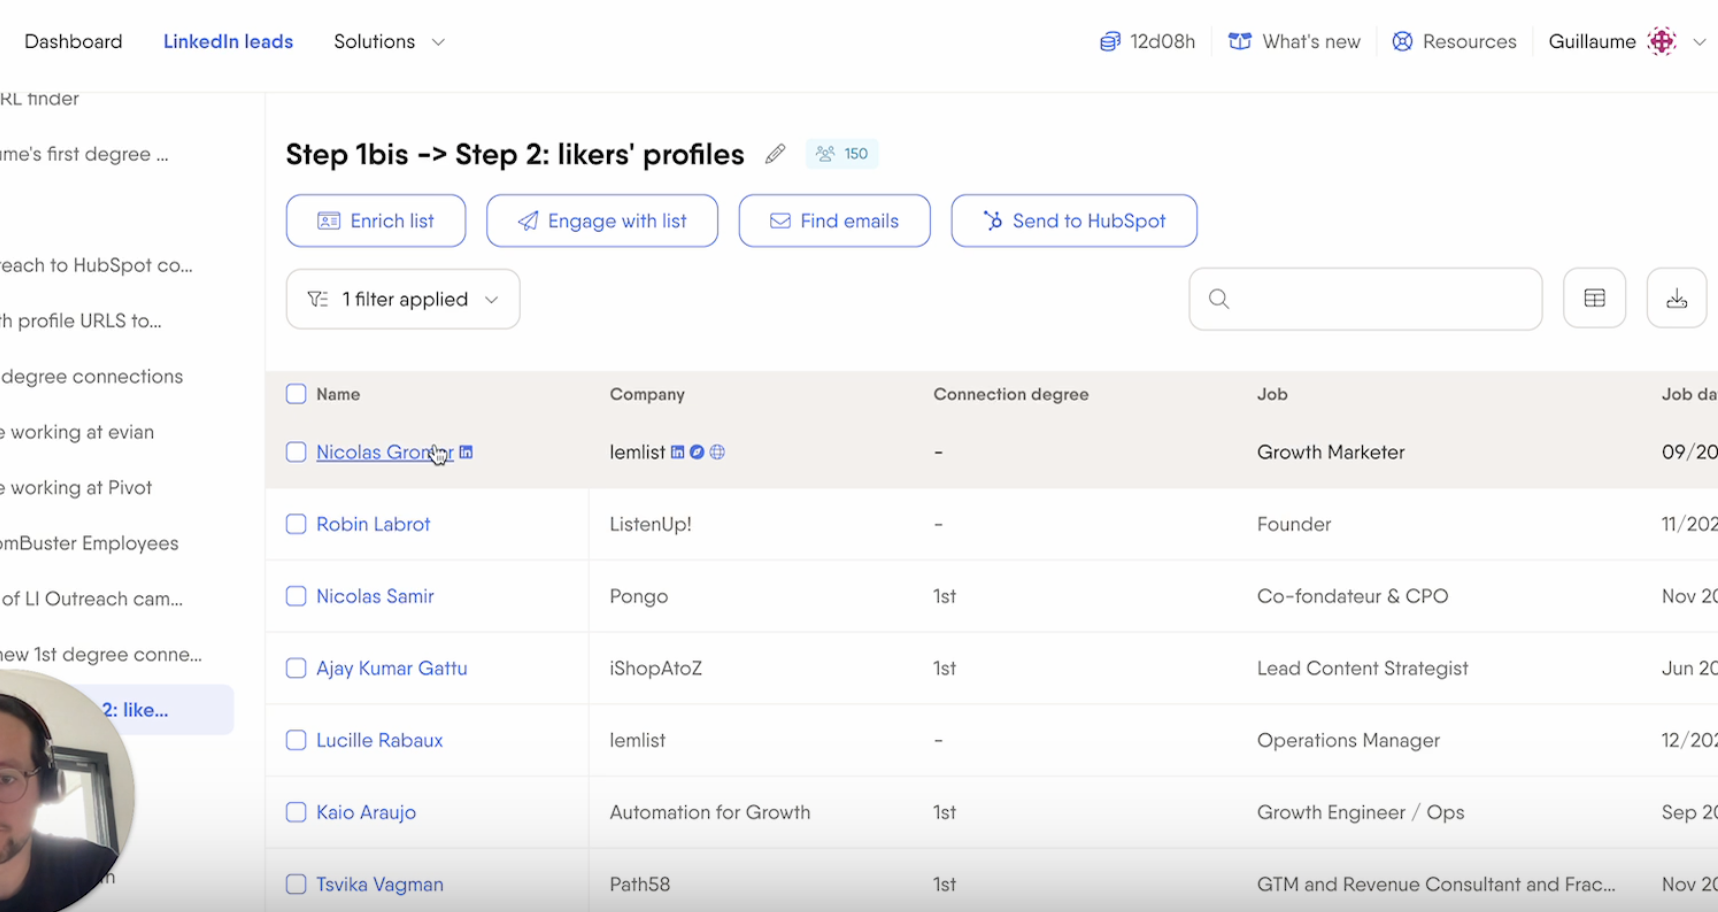Switch to LinkedIn leads tab
This screenshot has height=912, width=1718.
[x=228, y=41]
